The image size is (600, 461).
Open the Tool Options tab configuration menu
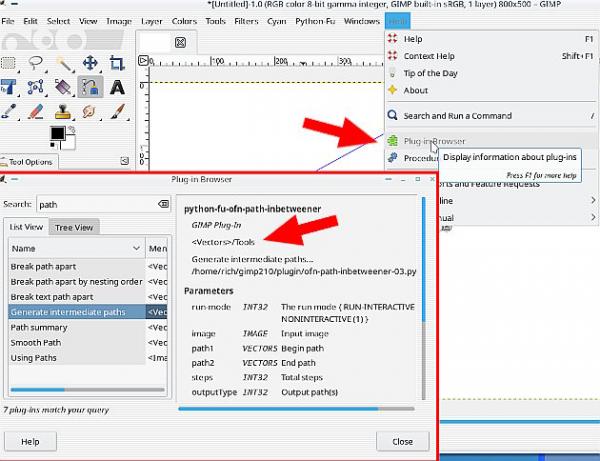pos(124,161)
